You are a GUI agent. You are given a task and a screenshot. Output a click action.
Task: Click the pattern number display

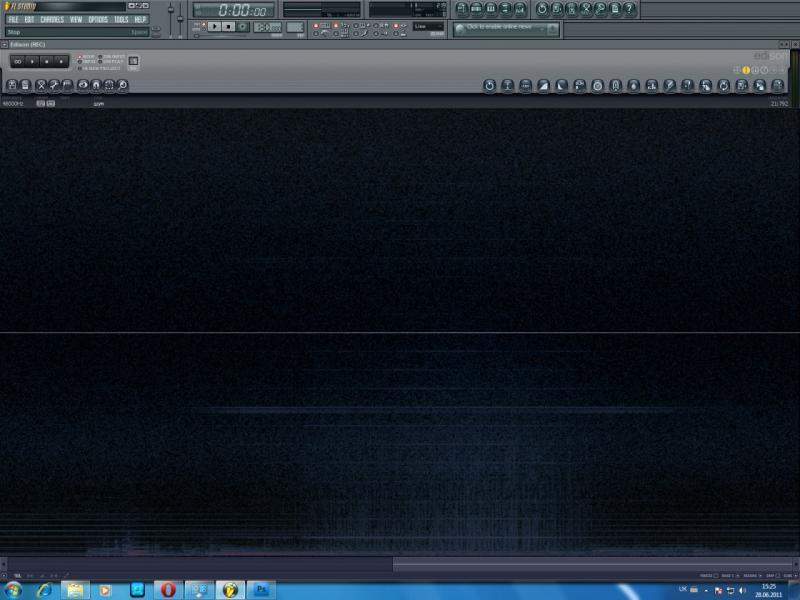tap(295, 27)
